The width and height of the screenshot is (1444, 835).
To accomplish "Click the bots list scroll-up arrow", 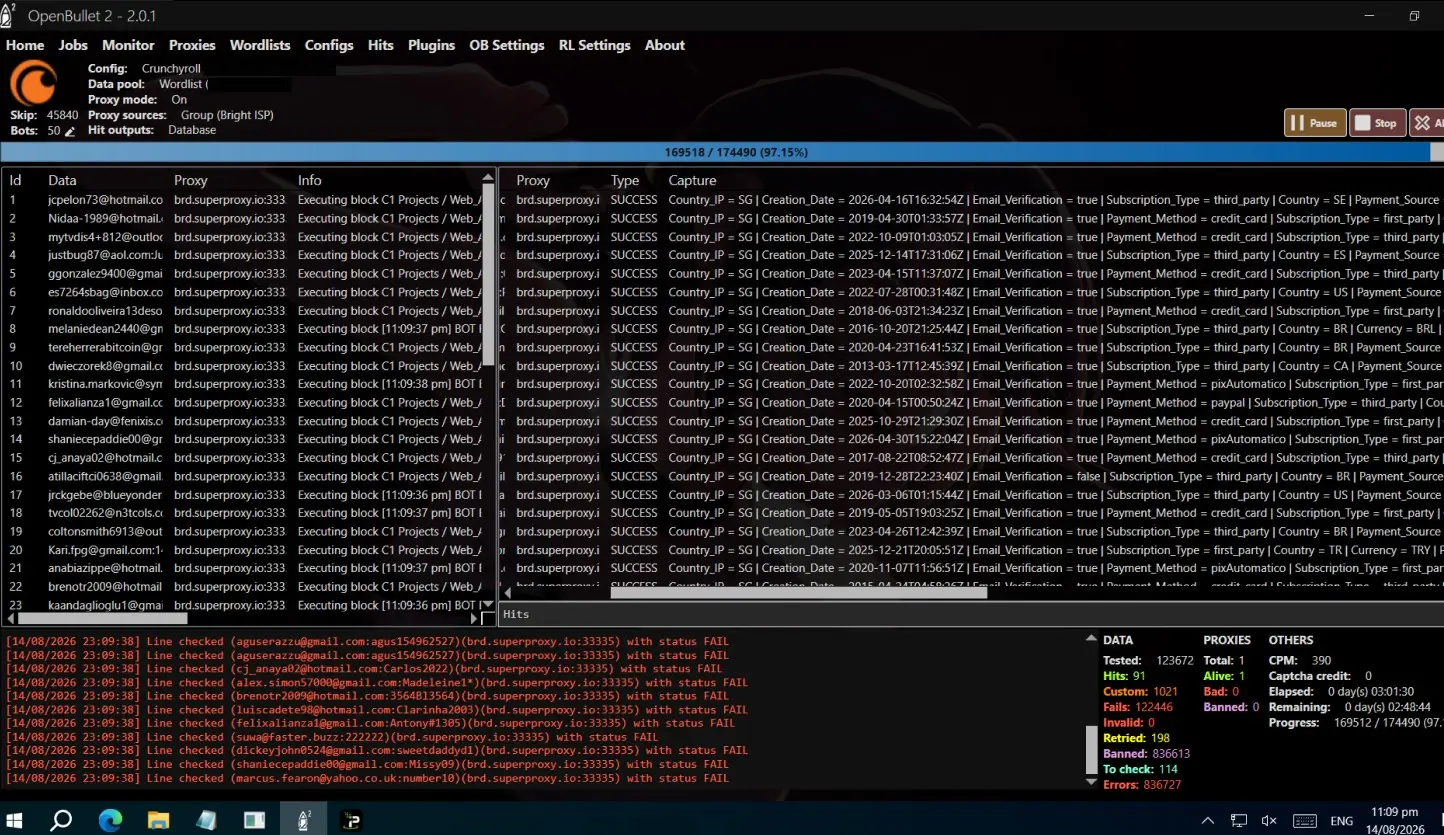I will [489, 176].
